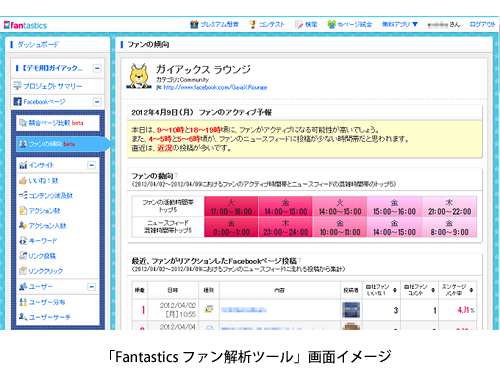The image size is (500, 376).
Task: Open the gift-icon premium item in the top bar
Action: (214, 24)
